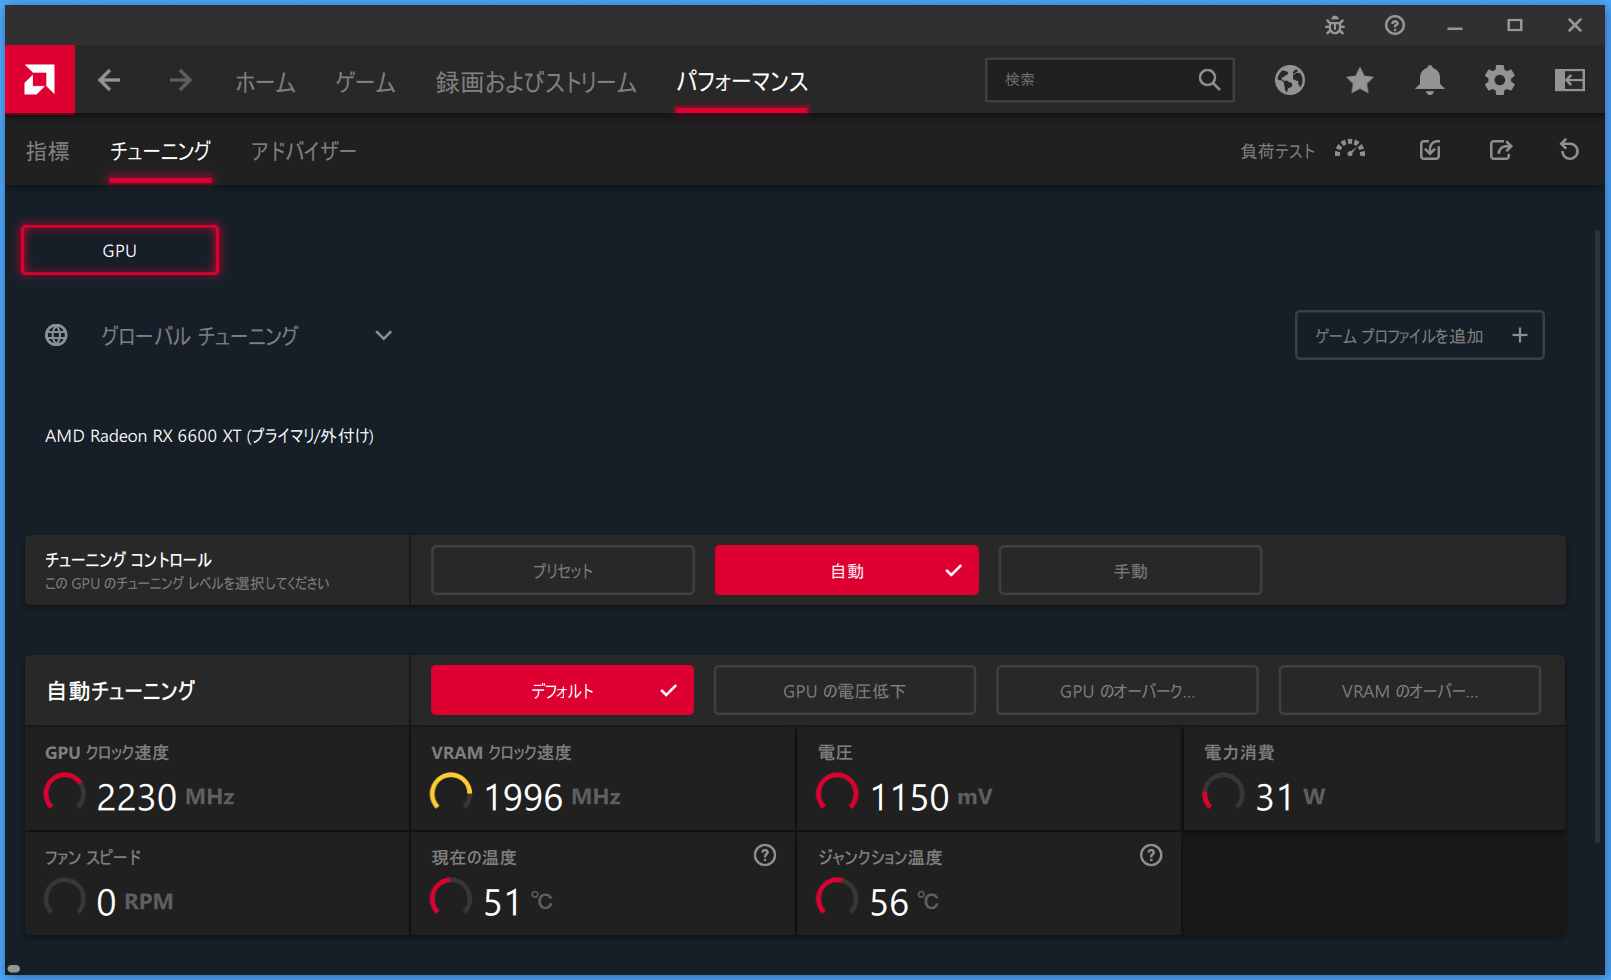
Task: Switch to the 指標 sub-tab
Action: coord(48,151)
